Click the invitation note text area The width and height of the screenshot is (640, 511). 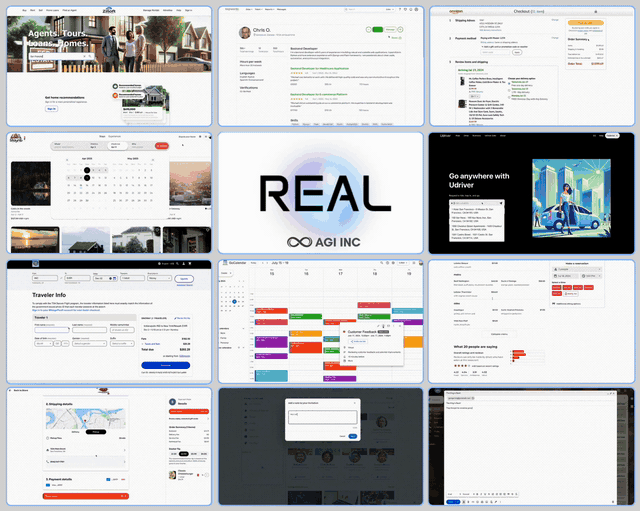pos(322,417)
